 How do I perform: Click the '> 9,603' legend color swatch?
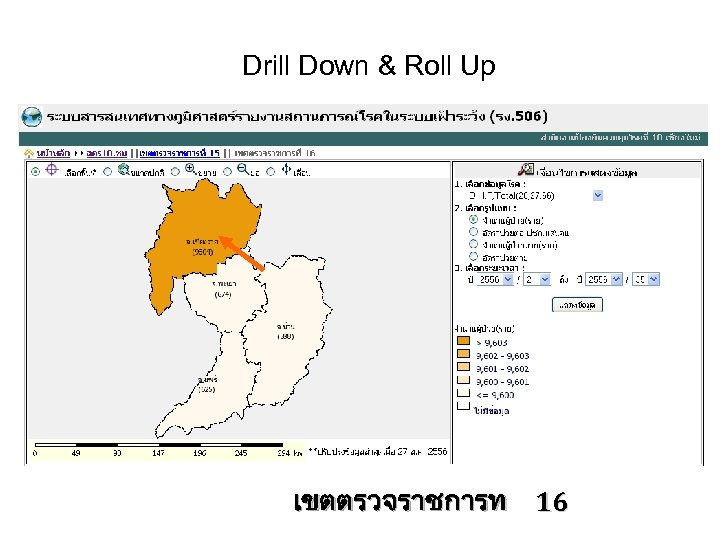464,341
